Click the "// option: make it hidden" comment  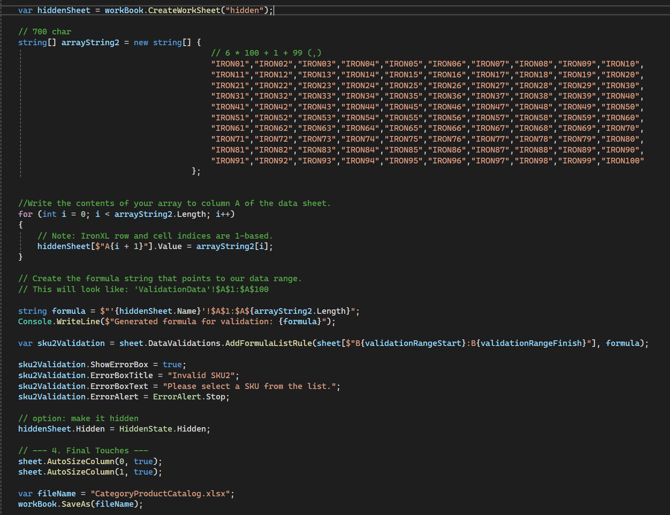[78, 418]
